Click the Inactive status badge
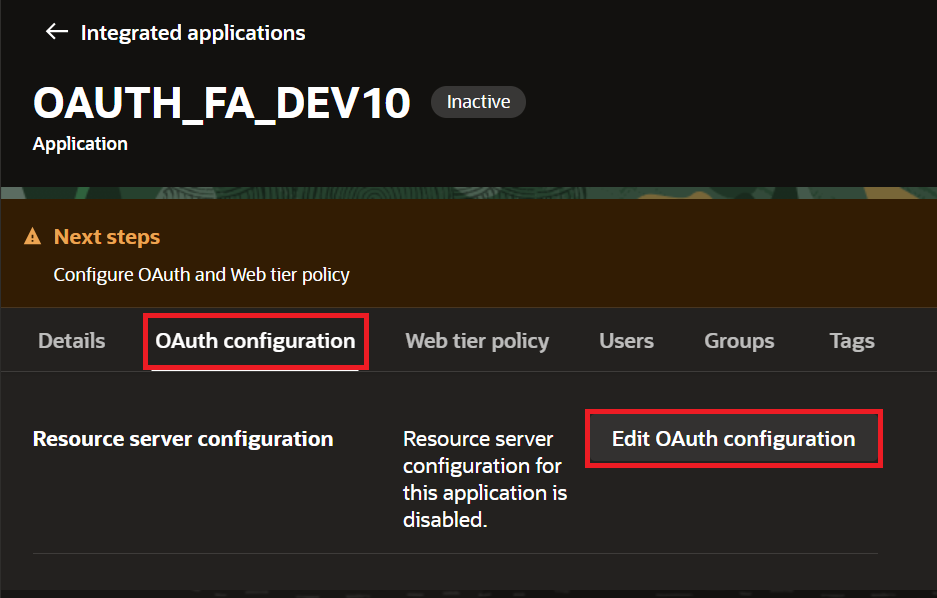 [478, 102]
